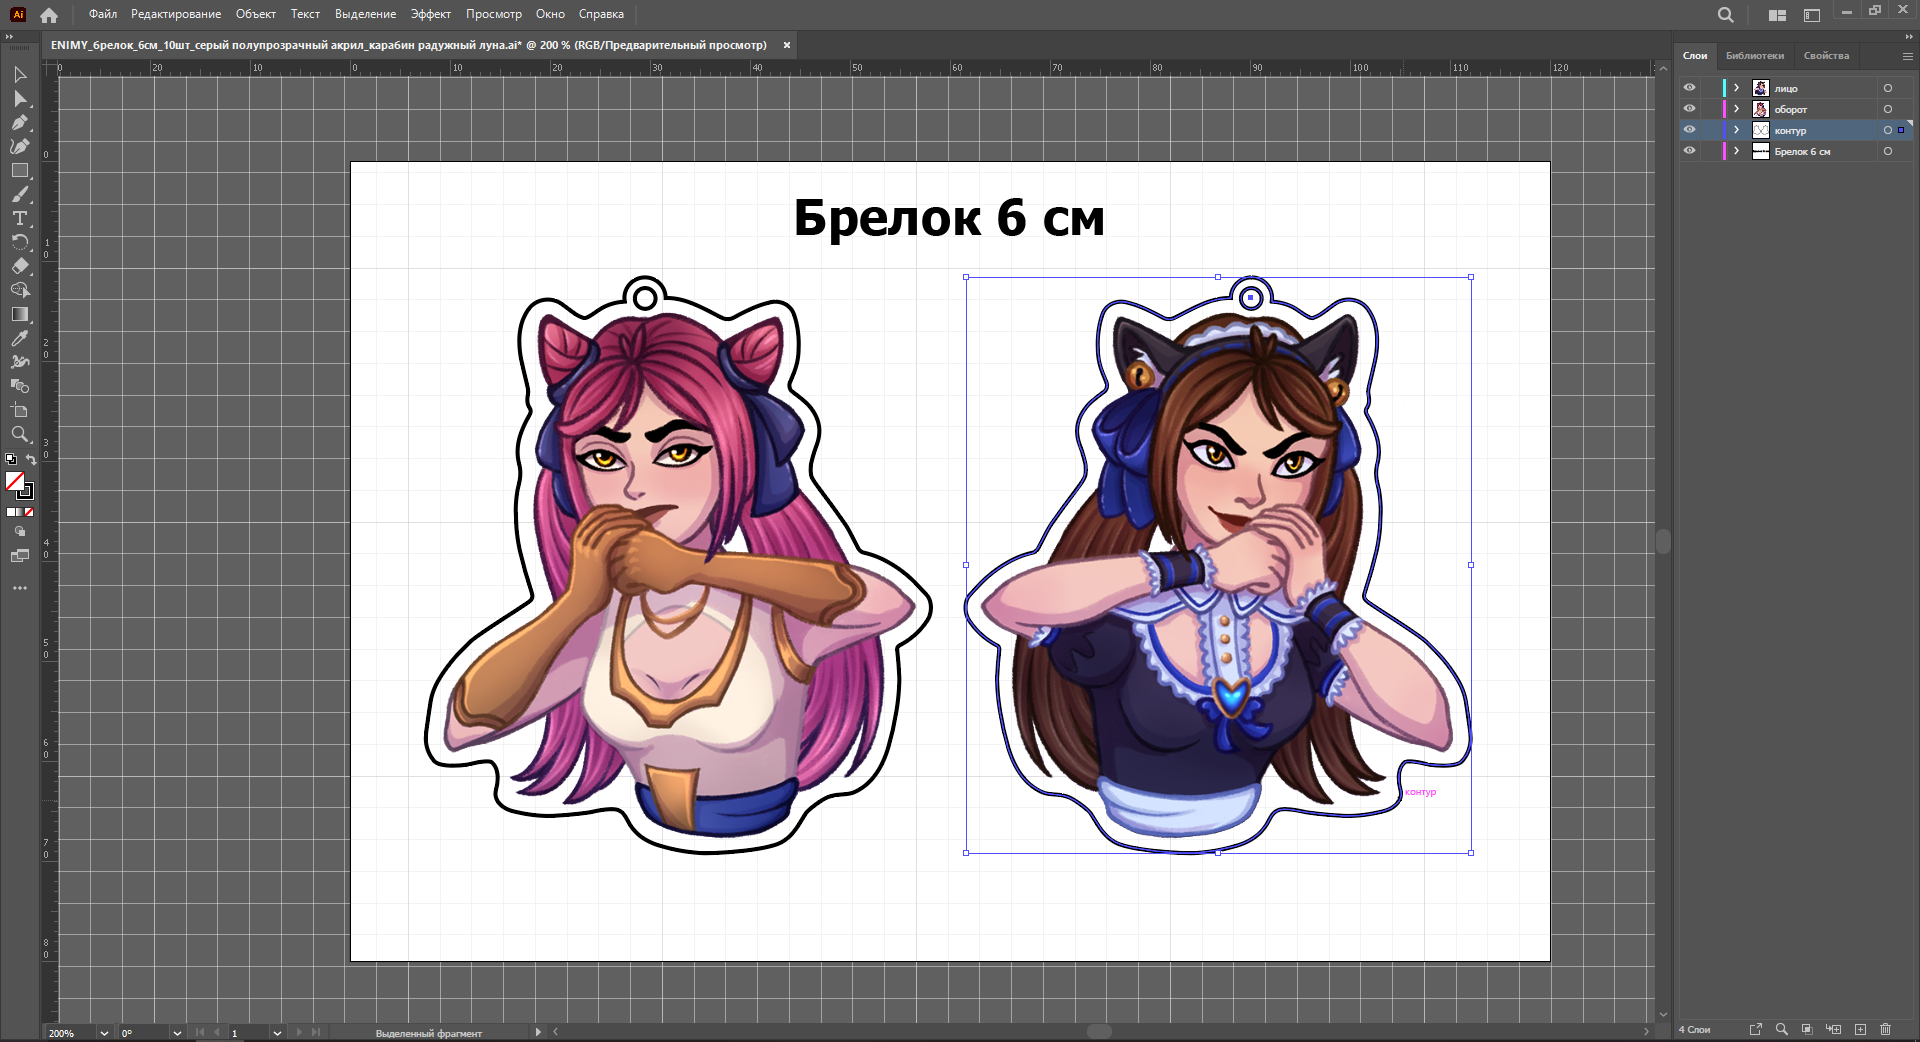The image size is (1920, 1042).
Task: Switch to the Свойства tab
Action: 1826,56
